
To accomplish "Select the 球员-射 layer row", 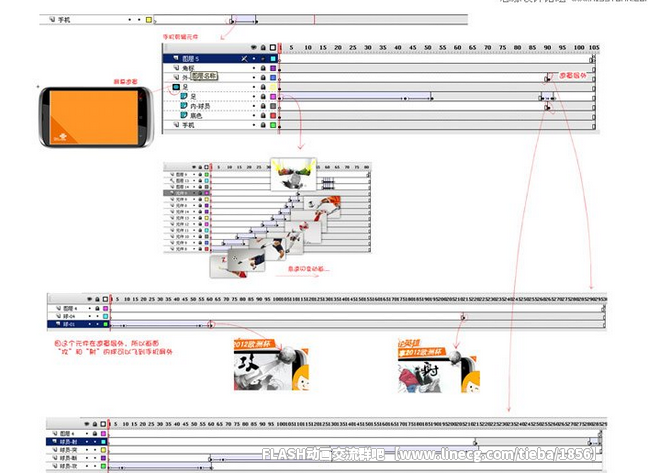I will pos(77,442).
